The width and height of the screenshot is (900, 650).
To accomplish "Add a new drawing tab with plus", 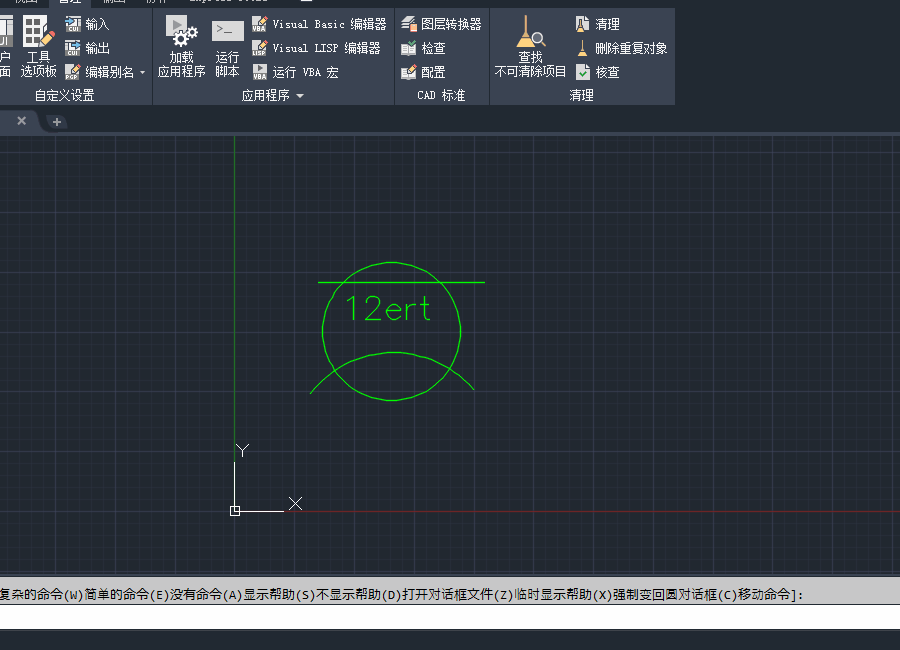I will [x=57, y=122].
